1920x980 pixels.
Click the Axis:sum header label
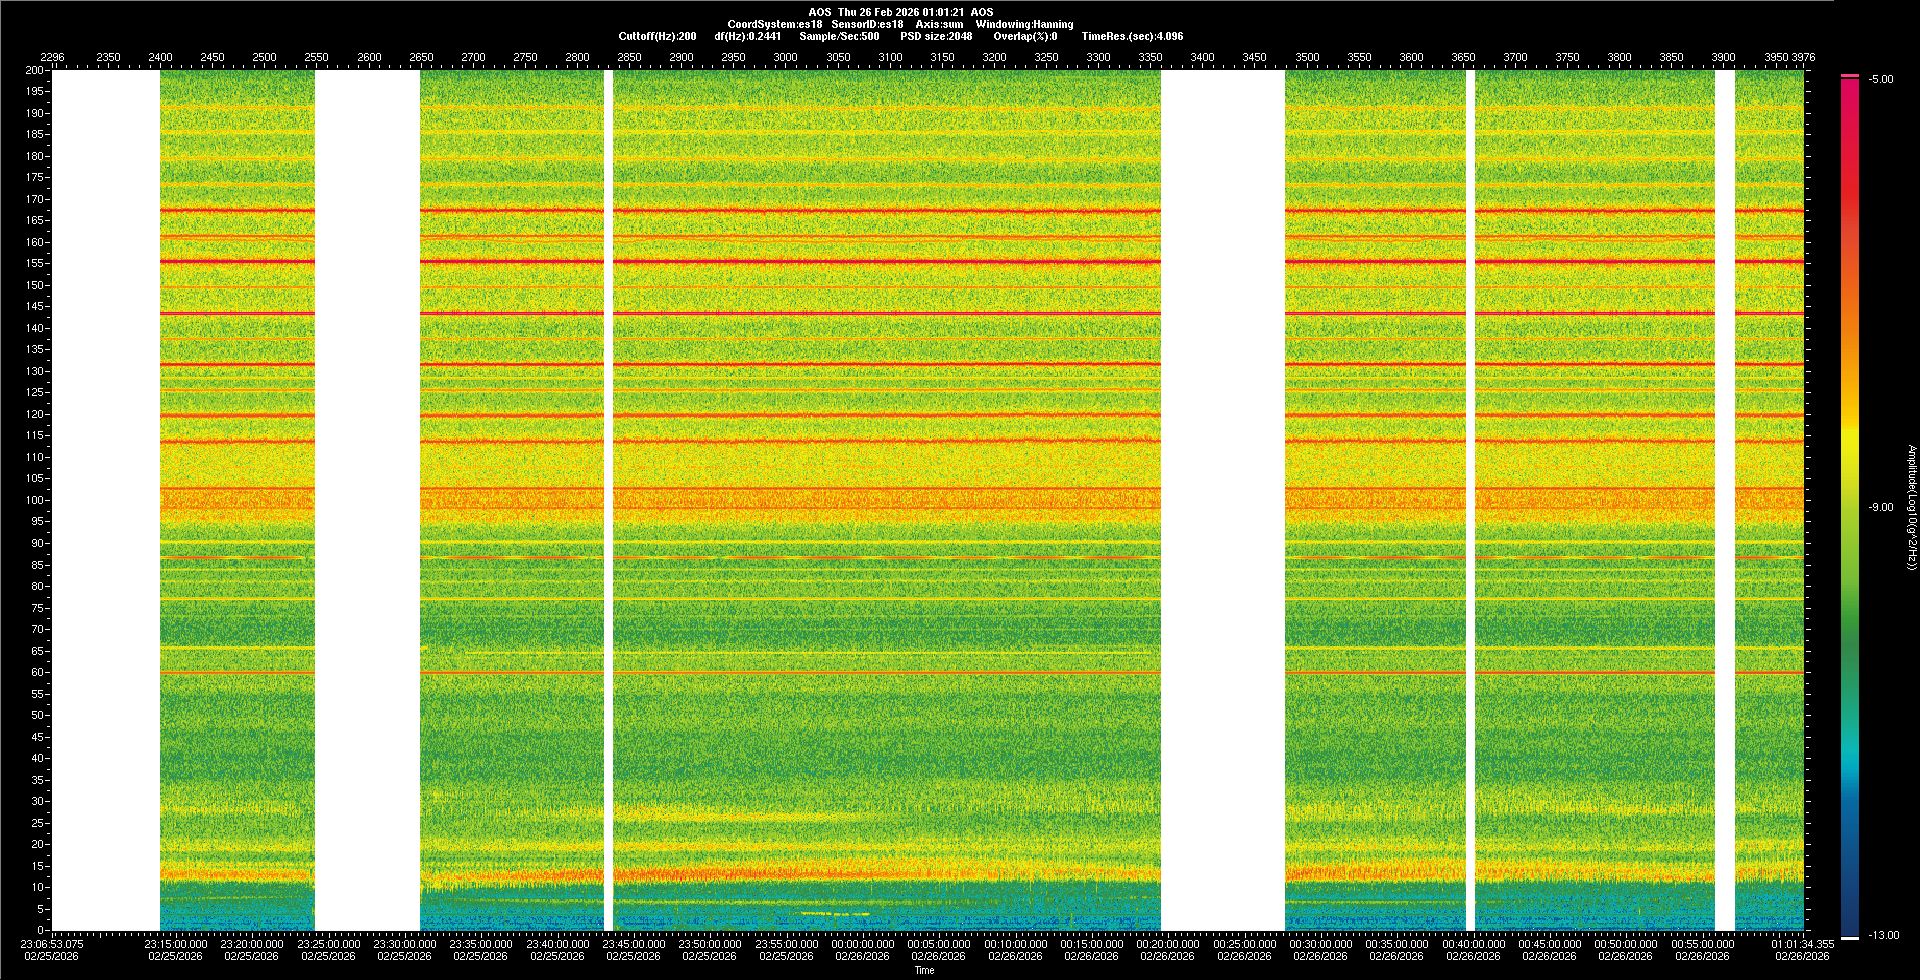(939, 24)
